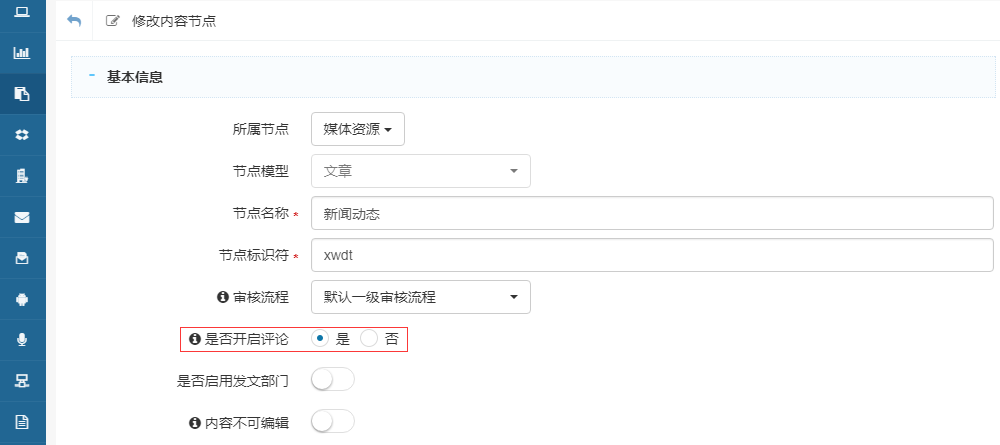This screenshot has width=1000, height=445.
Task: Click the 节点名称 field containing 新闻动态
Action: (651, 213)
